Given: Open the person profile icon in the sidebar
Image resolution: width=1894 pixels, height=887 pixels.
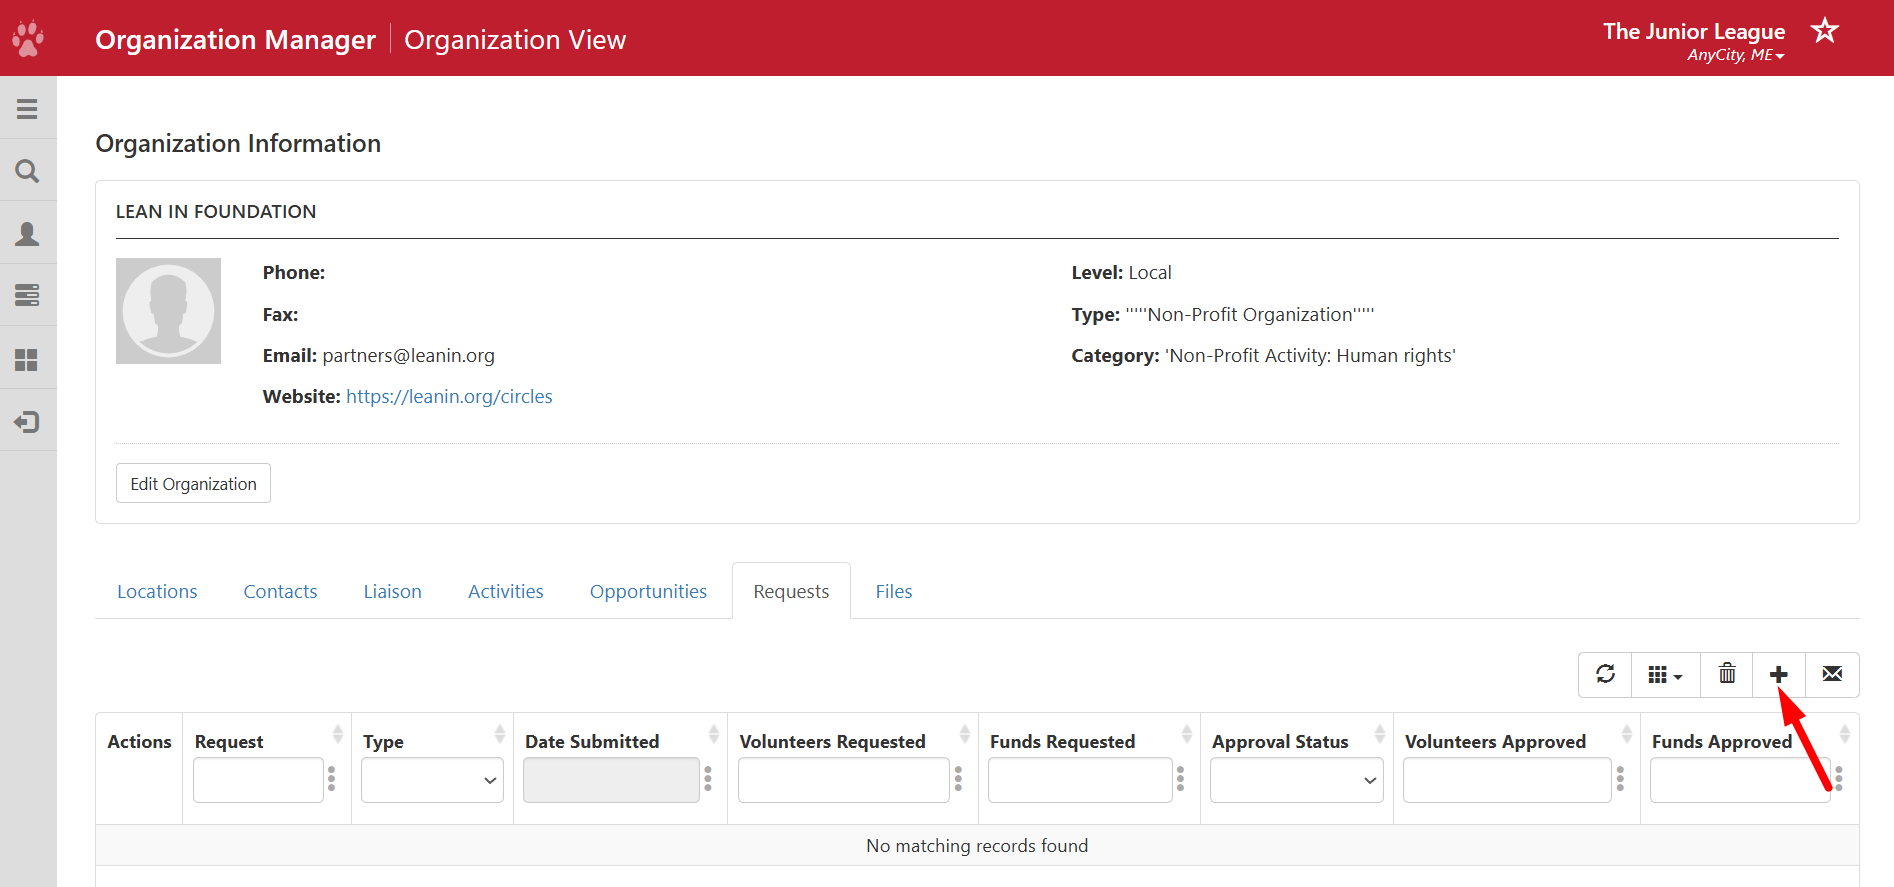Looking at the screenshot, I should tap(28, 234).
